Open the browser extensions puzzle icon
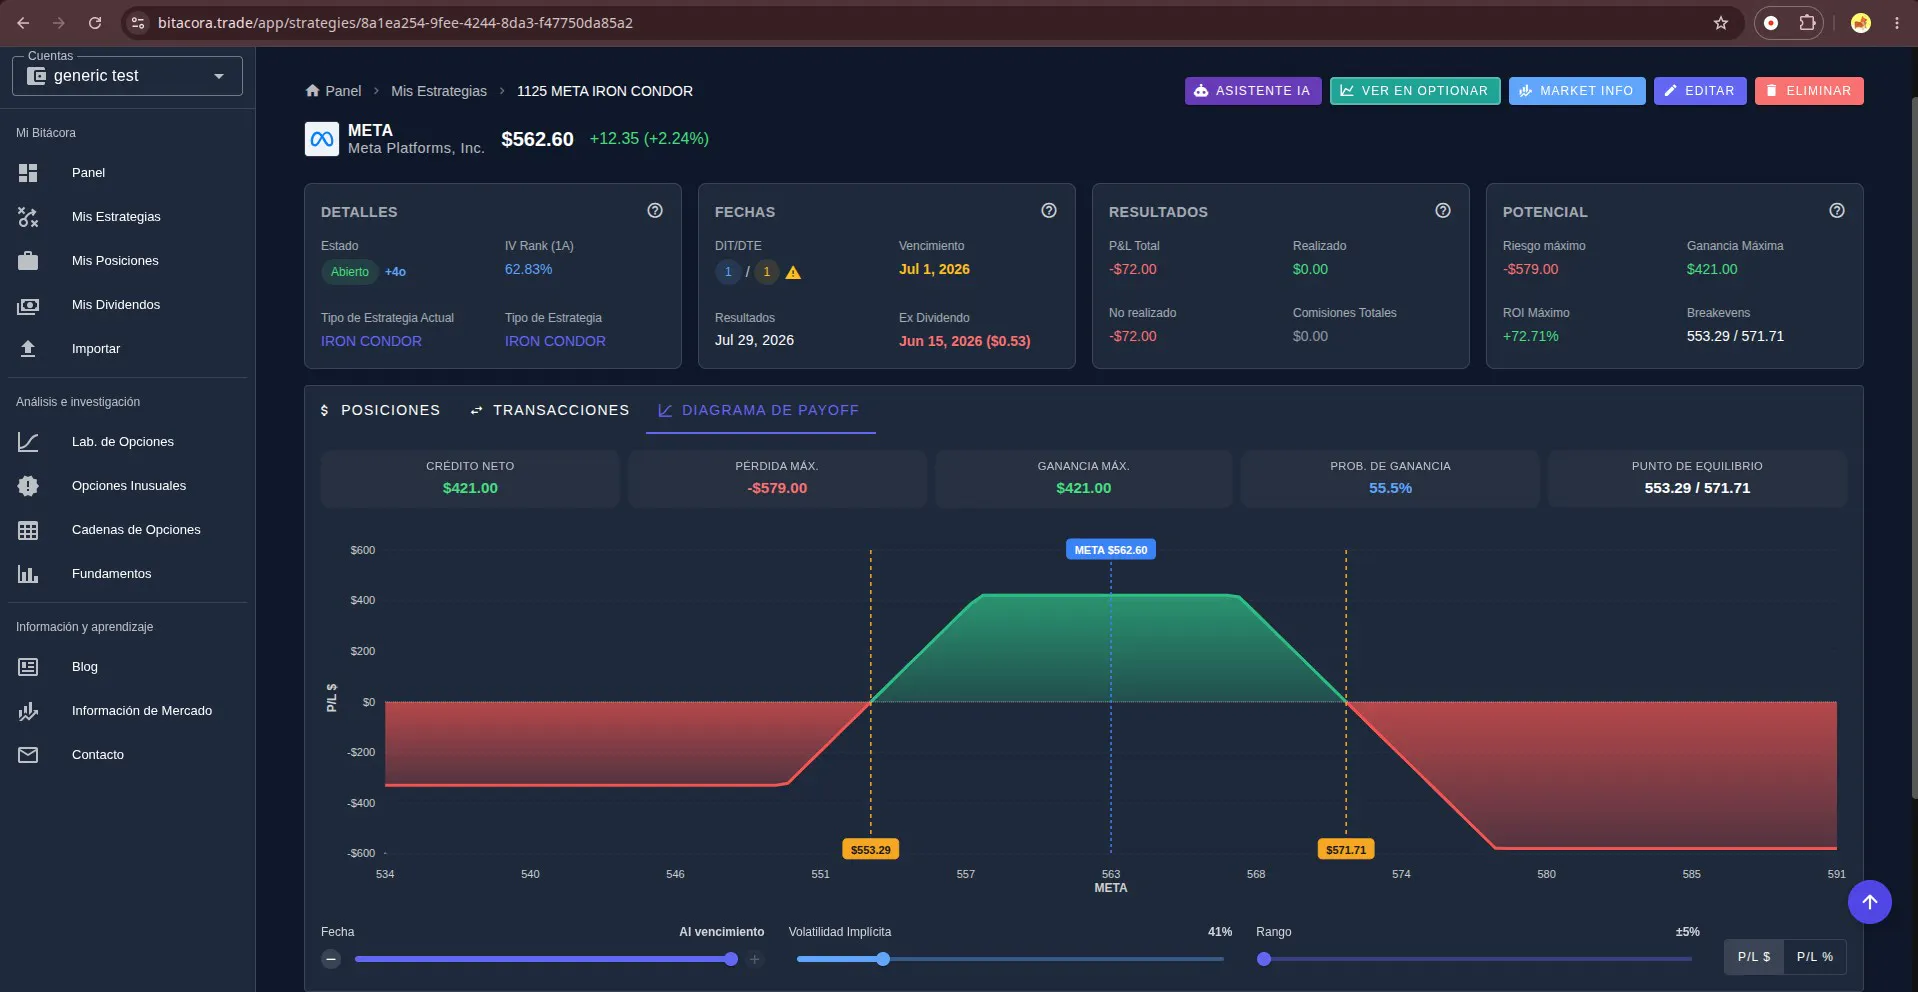Viewport: 1918px width, 992px height. pos(1807,23)
